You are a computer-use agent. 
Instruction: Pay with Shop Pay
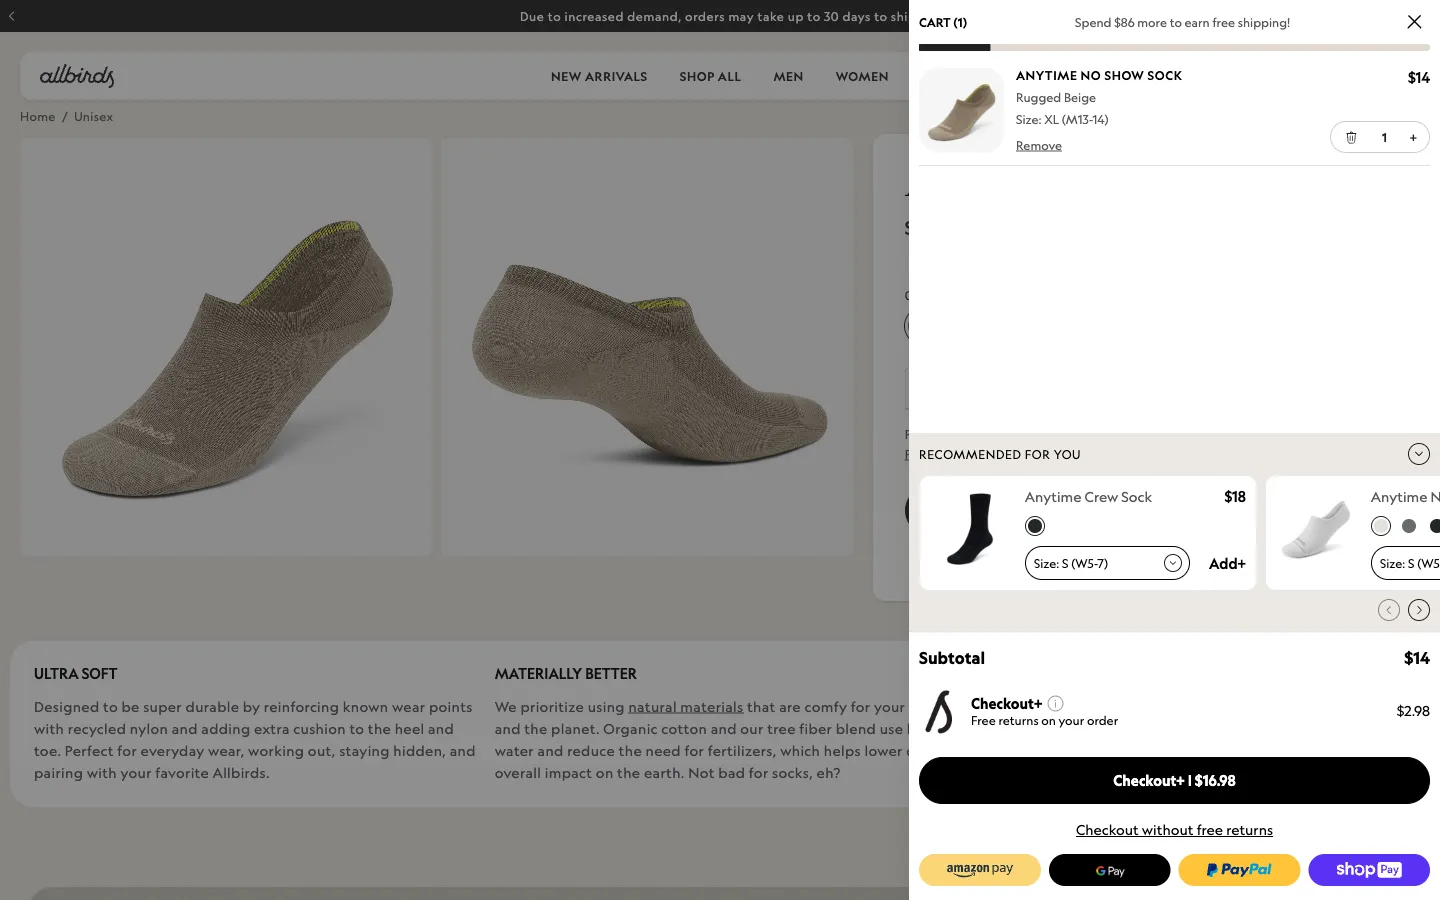pos(1369,870)
